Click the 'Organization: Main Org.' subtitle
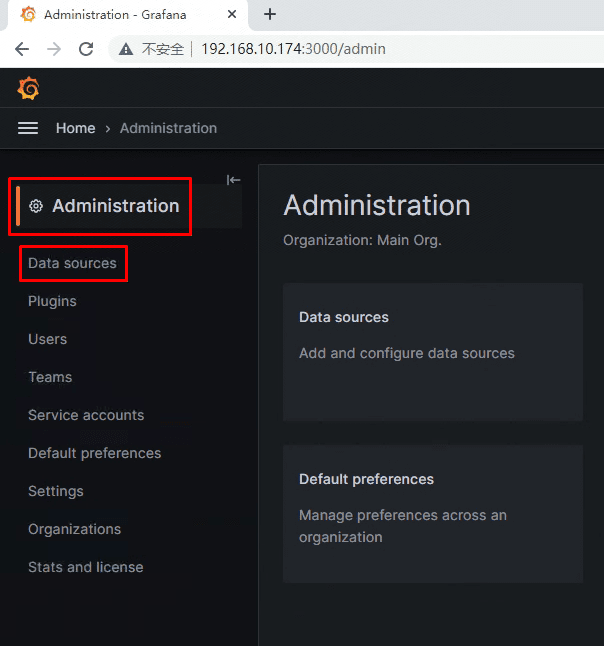This screenshot has width=604, height=646. [x=363, y=240]
